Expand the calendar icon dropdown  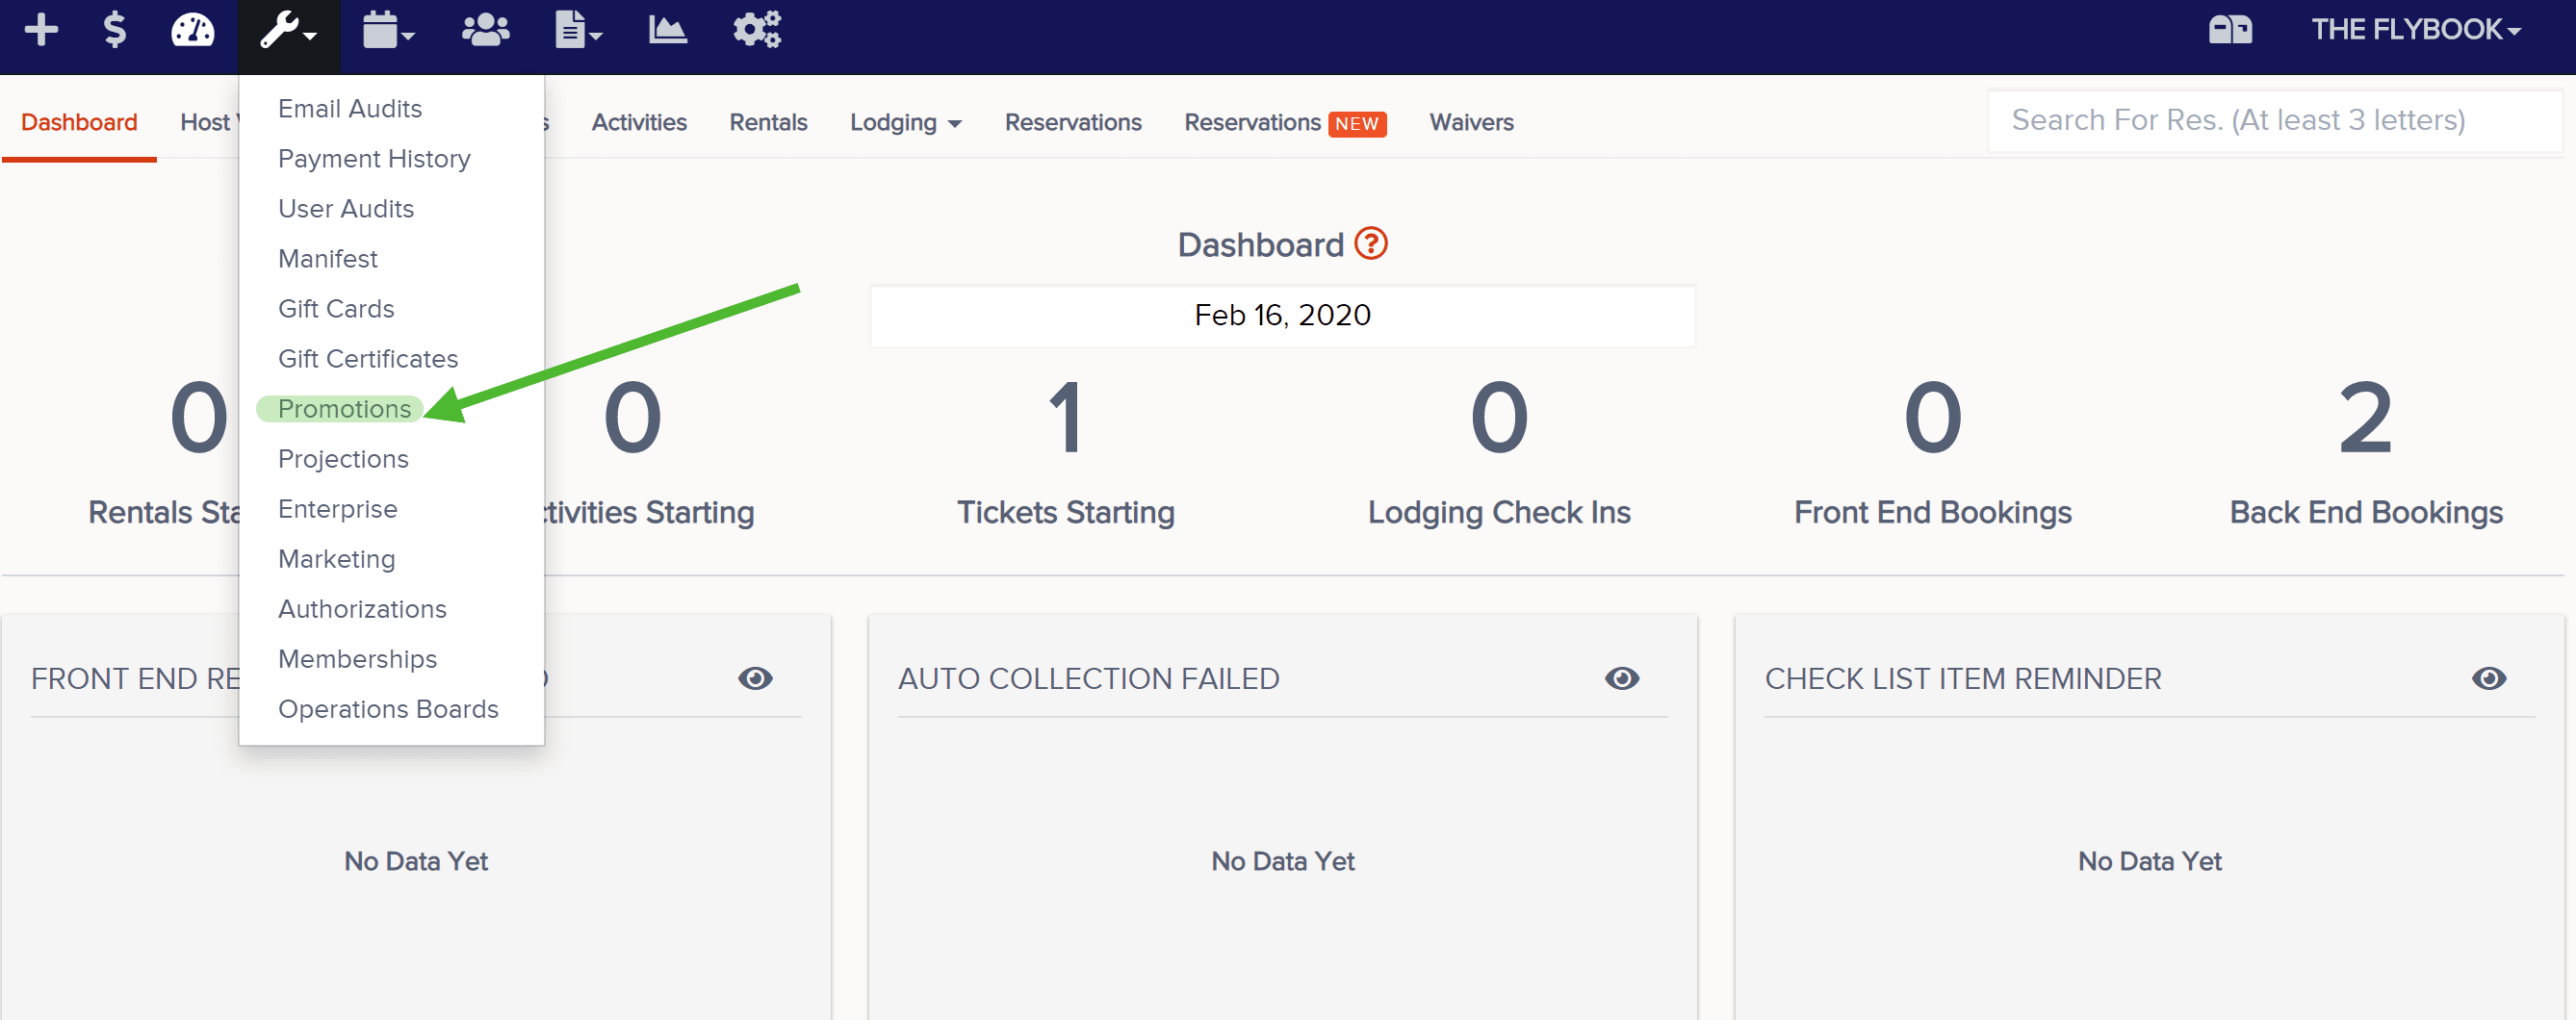[388, 30]
